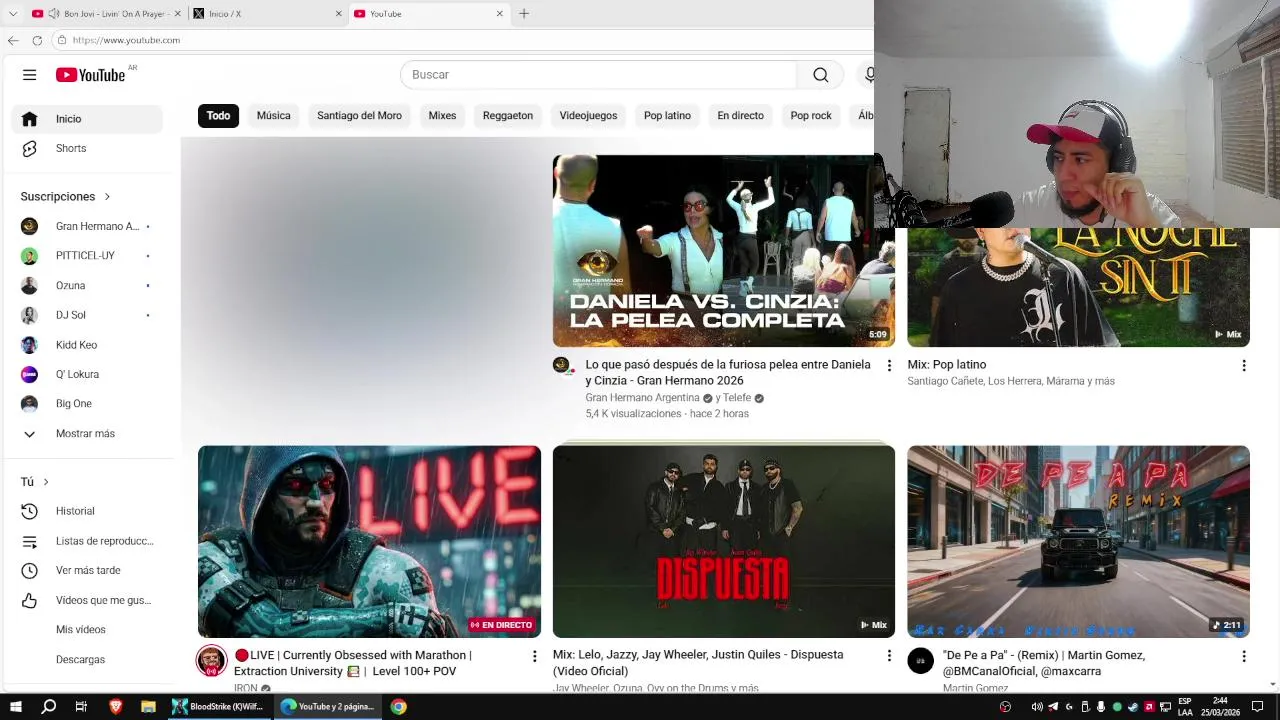Screen dimensions: 1280x720
Task: Click Big One channel avatar
Action: 29,404
